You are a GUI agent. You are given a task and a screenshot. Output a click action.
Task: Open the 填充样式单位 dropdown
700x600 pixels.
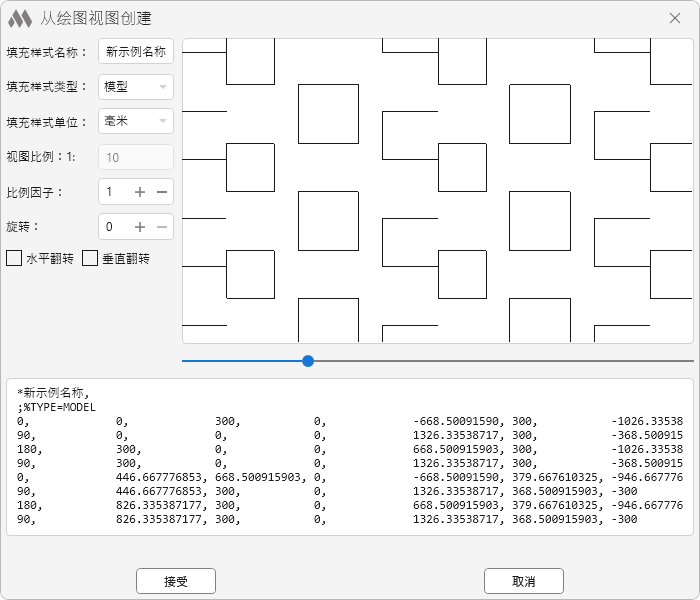click(x=136, y=122)
